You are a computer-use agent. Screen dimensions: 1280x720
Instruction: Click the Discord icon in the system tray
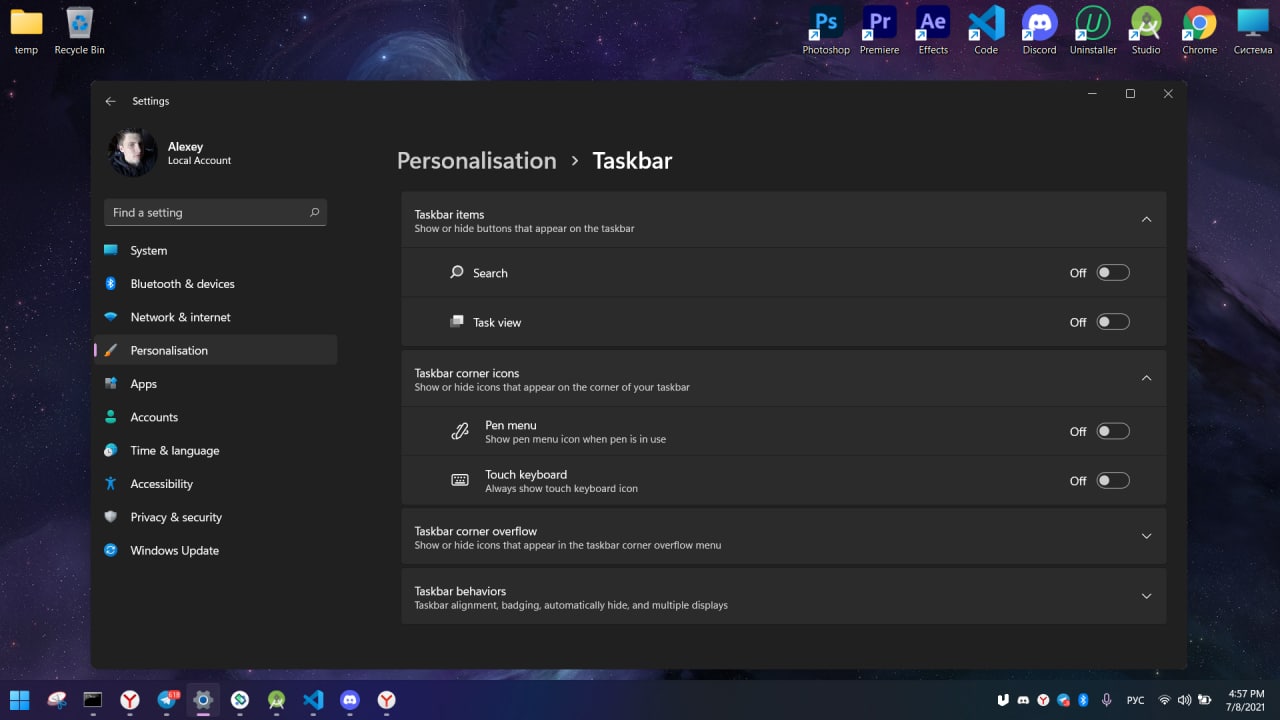pyautogui.click(x=1023, y=700)
